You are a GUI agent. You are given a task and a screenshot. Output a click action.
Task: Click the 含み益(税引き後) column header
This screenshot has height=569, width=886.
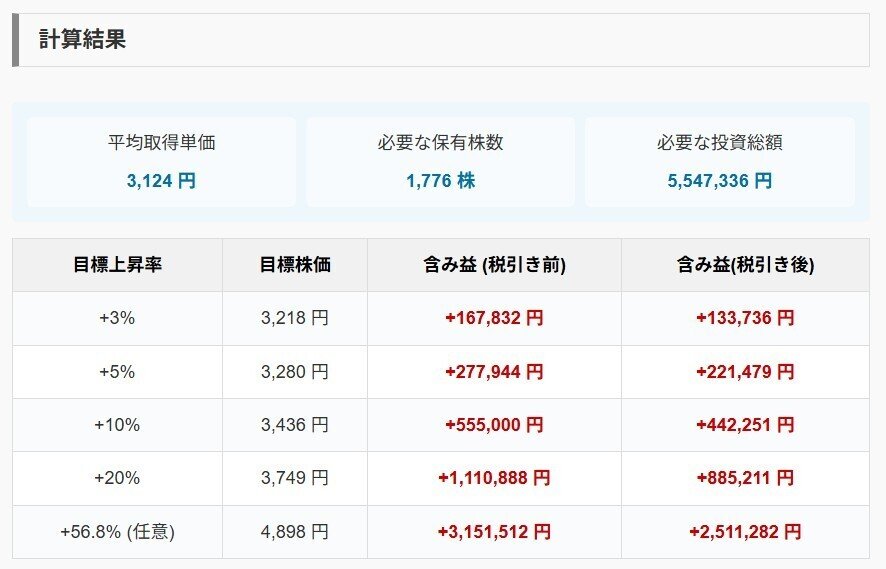tap(745, 265)
